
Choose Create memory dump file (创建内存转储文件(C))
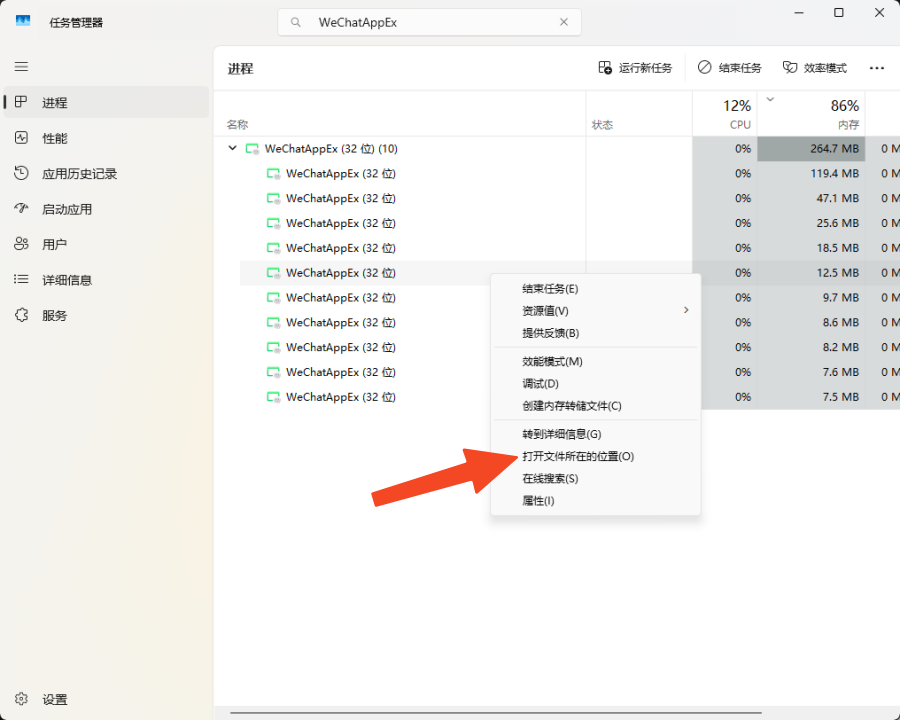(x=596, y=406)
